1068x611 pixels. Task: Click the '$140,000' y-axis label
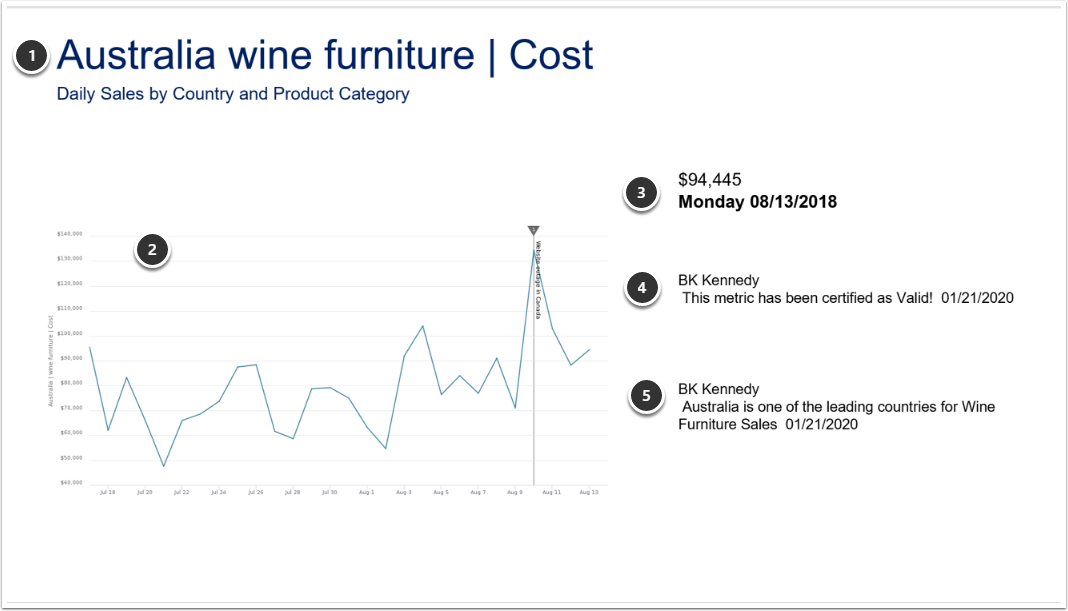point(71,233)
